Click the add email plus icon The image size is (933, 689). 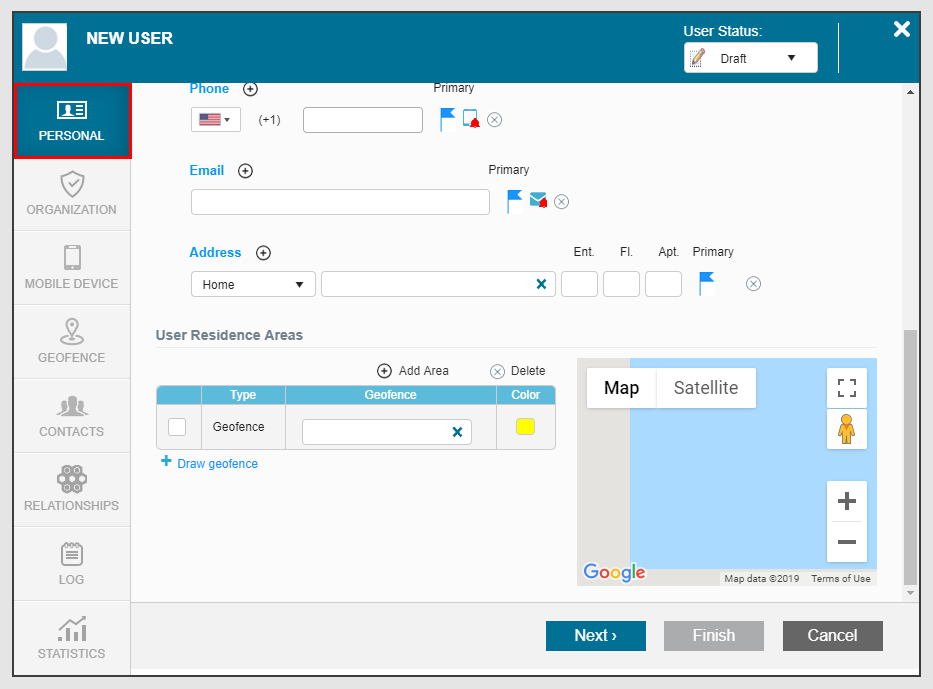[245, 171]
